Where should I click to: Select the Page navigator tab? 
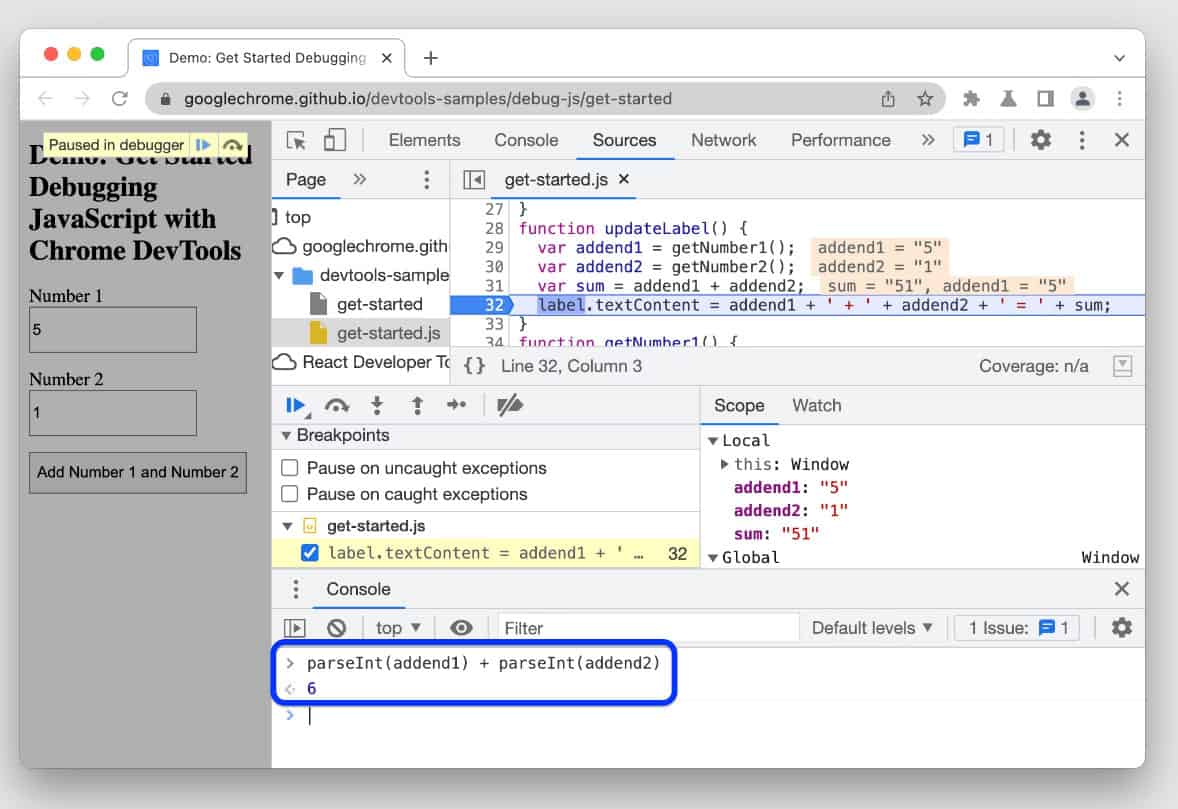pyautogui.click(x=306, y=180)
